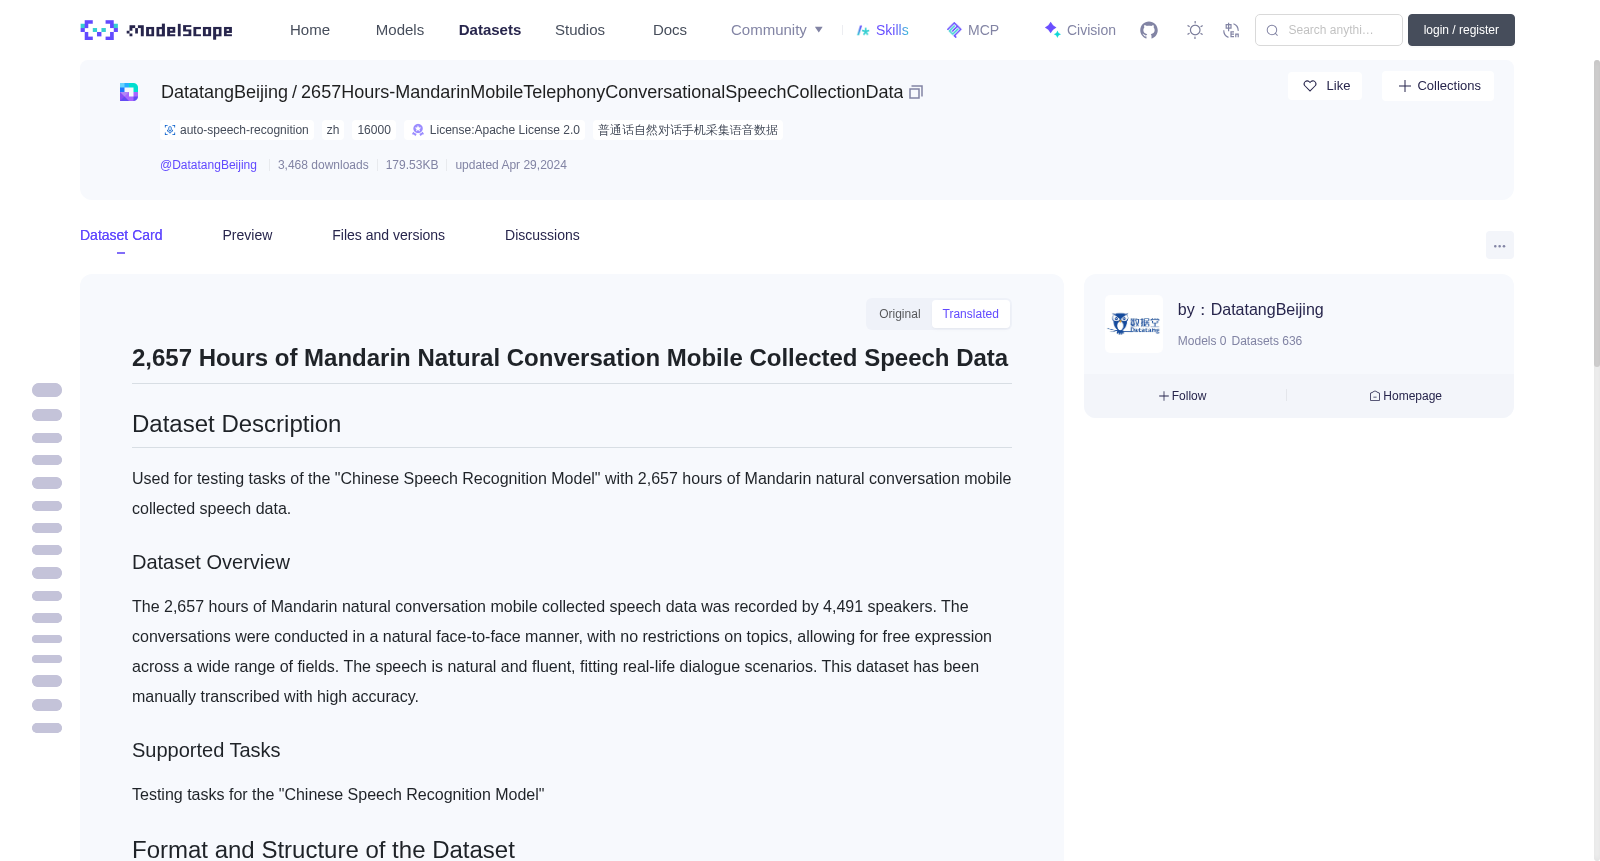The width and height of the screenshot is (1600, 861).
Task: Click the 3,468 downloads text
Action: [x=323, y=165]
